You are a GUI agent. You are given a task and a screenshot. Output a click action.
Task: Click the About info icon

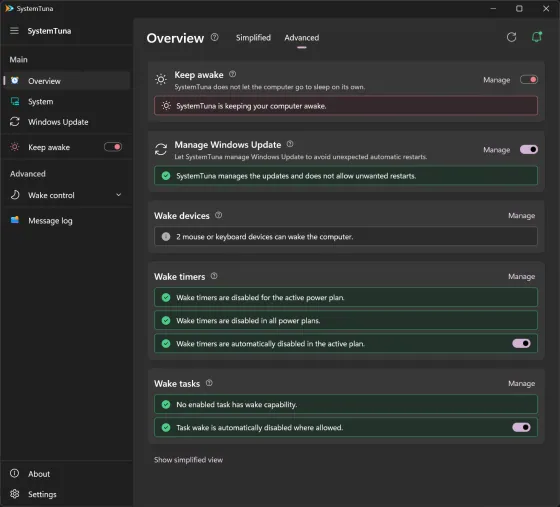(x=14, y=473)
